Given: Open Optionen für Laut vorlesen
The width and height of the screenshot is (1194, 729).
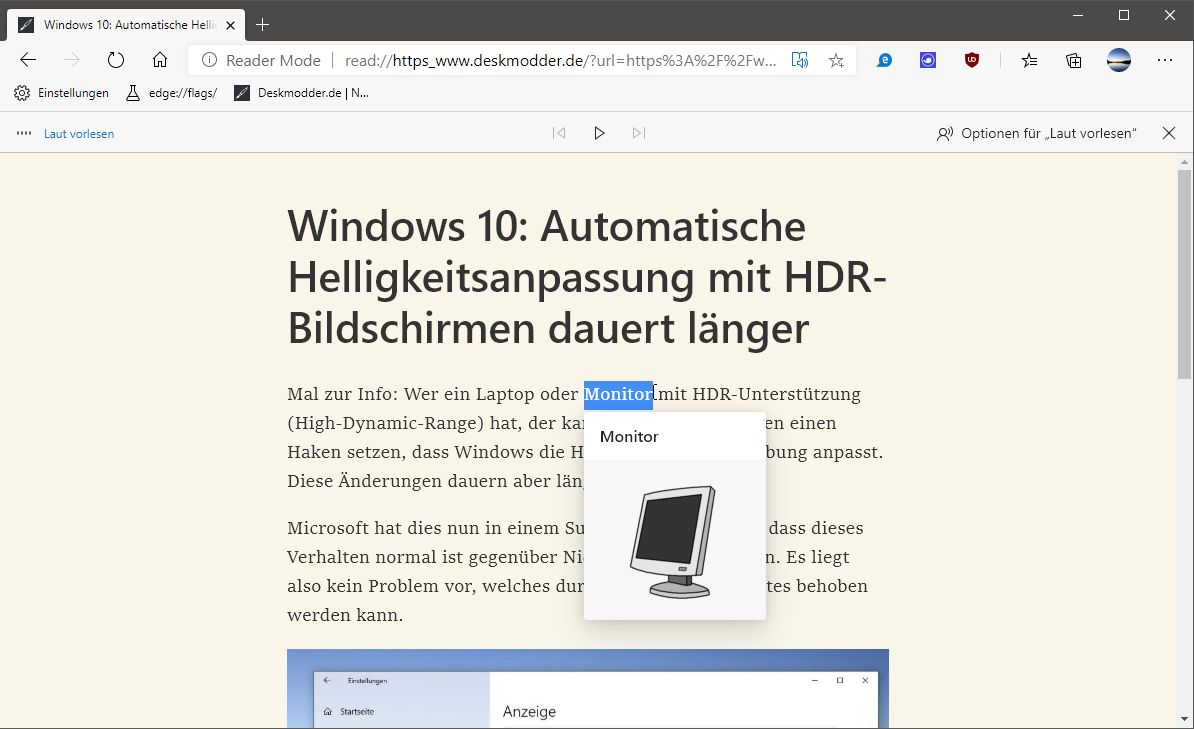Looking at the screenshot, I should [1036, 133].
